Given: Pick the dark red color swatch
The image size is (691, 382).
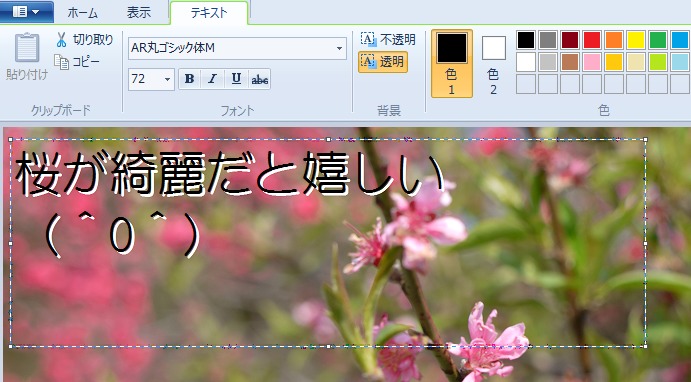Looking at the screenshot, I should tap(570, 40).
